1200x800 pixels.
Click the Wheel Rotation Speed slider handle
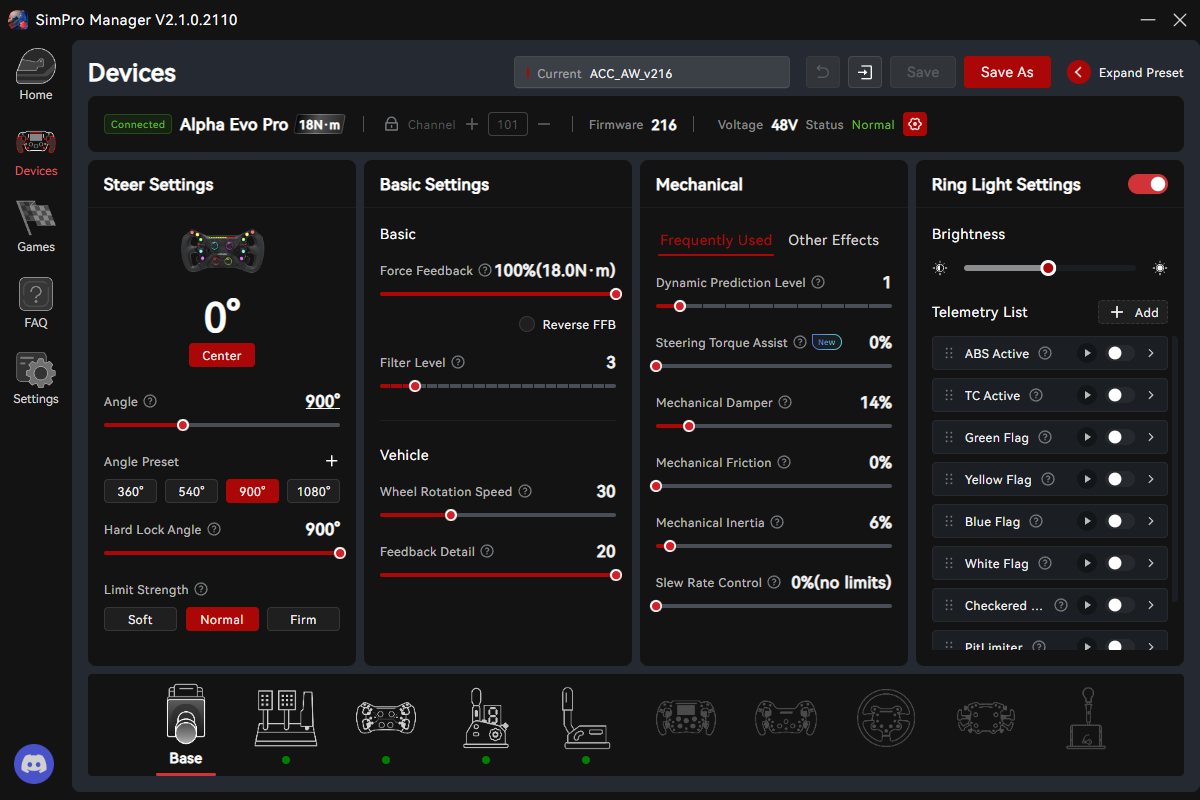point(451,515)
